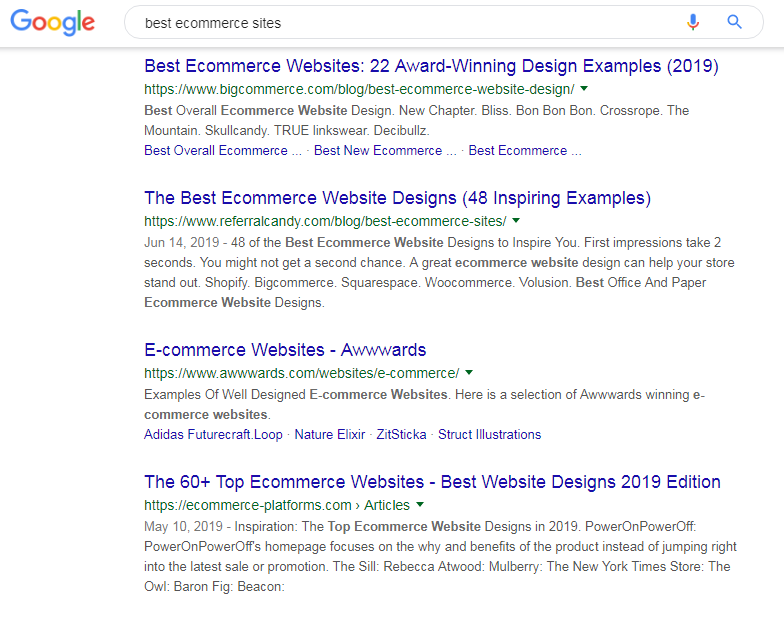Viewport: 784px width, 620px height.
Task: Click the green URL 'https://www.bigcommerce.com/blog/best-ecommerce-website-design/'
Action: pyautogui.click(x=359, y=89)
